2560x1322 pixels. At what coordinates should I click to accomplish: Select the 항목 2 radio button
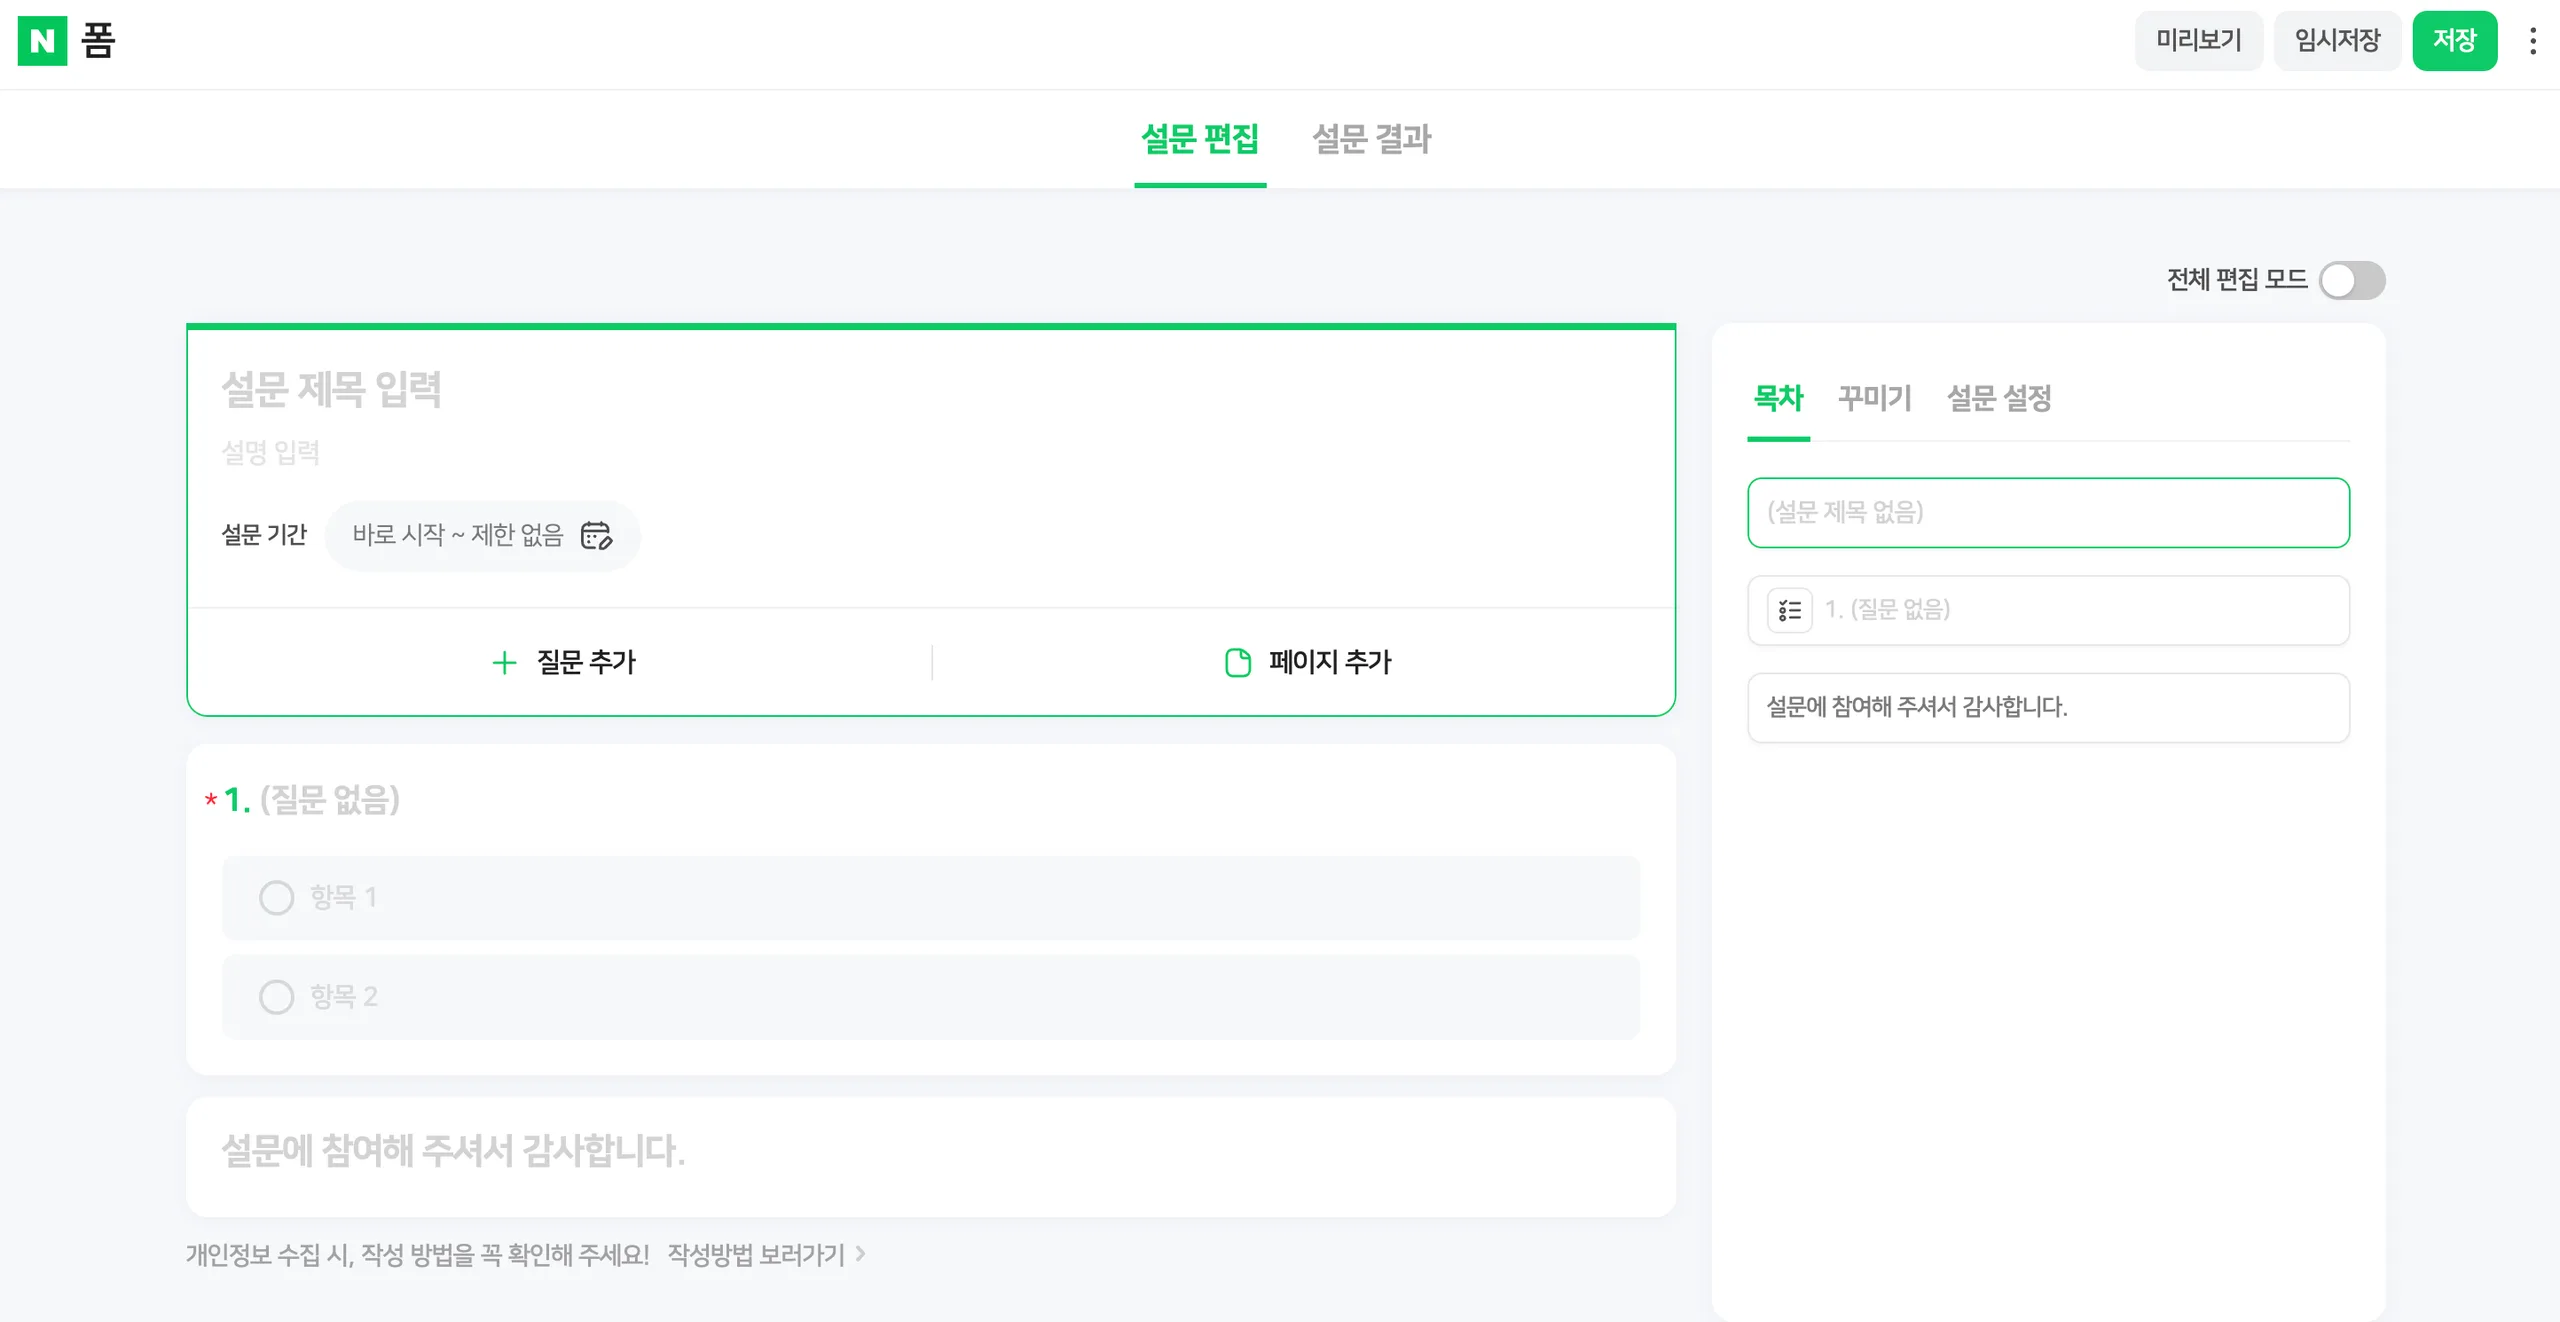(x=276, y=997)
